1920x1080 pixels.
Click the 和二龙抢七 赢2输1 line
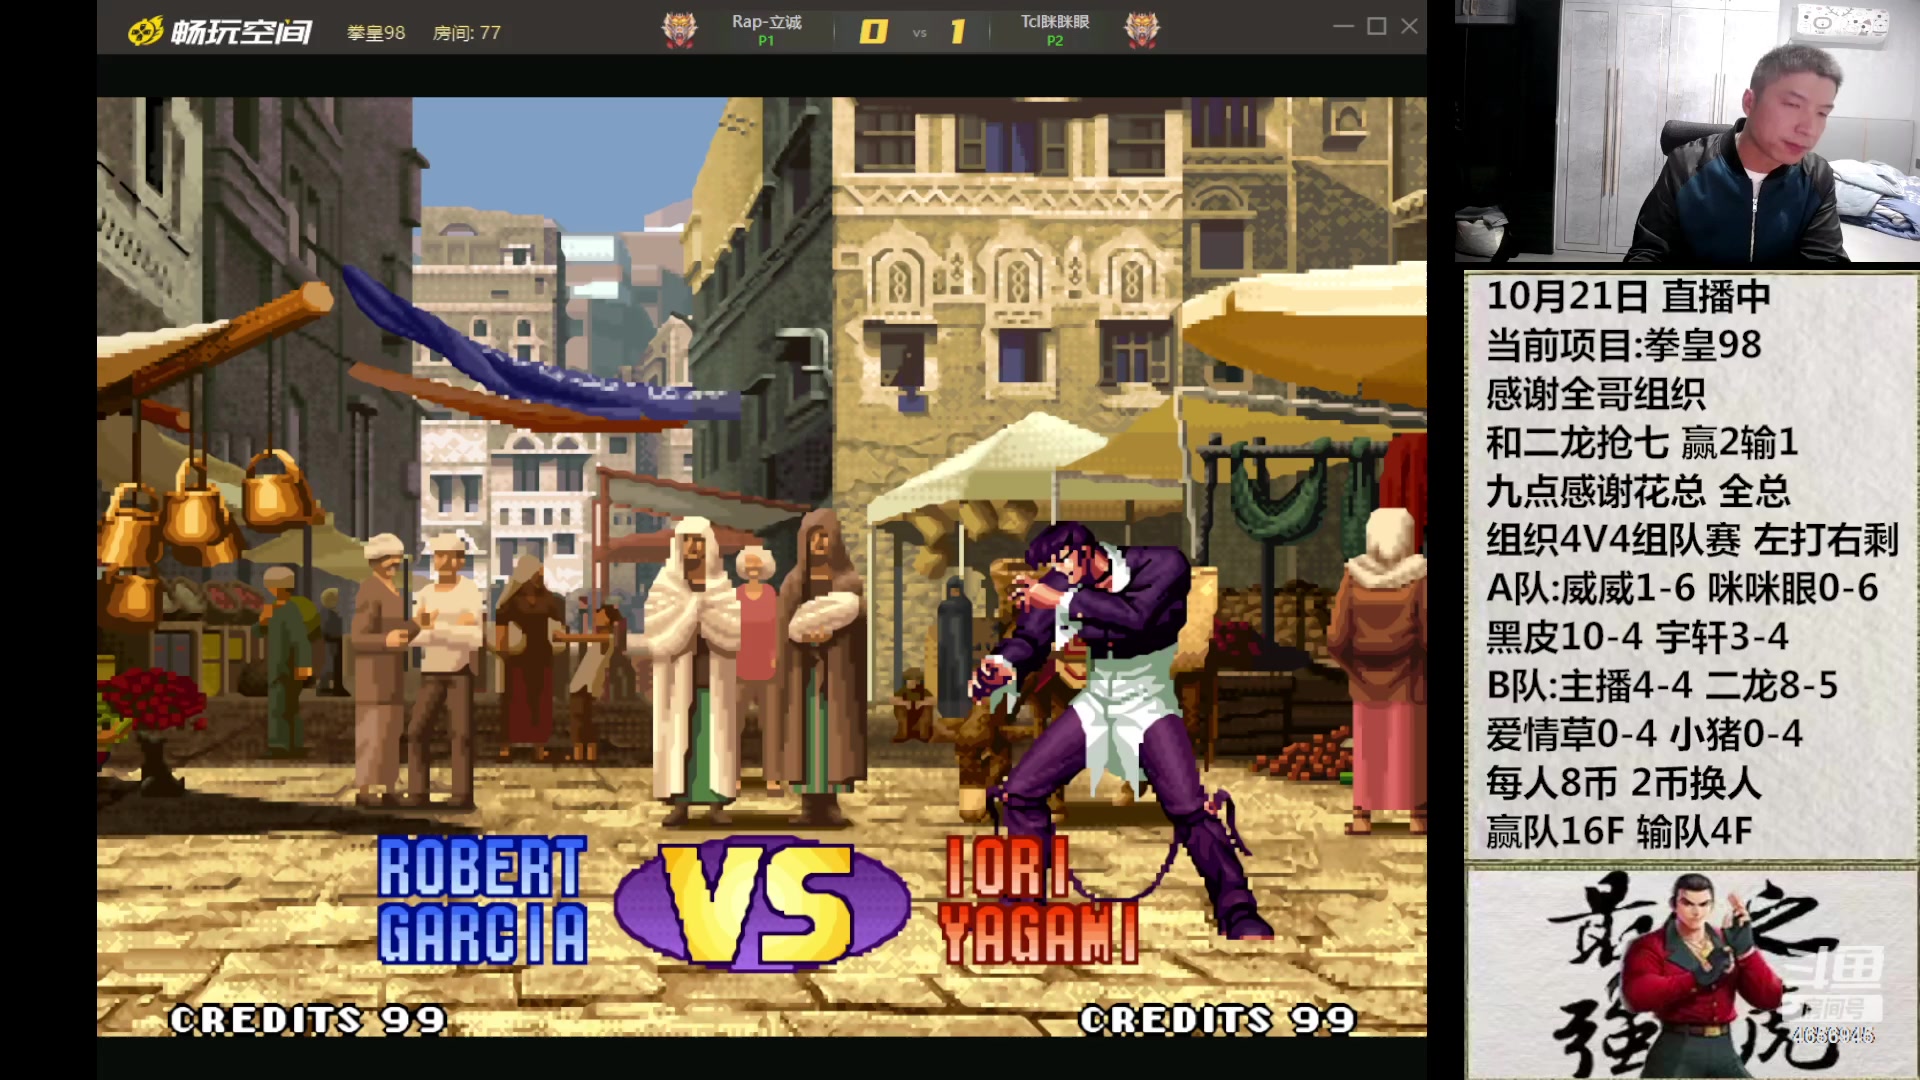(1642, 442)
